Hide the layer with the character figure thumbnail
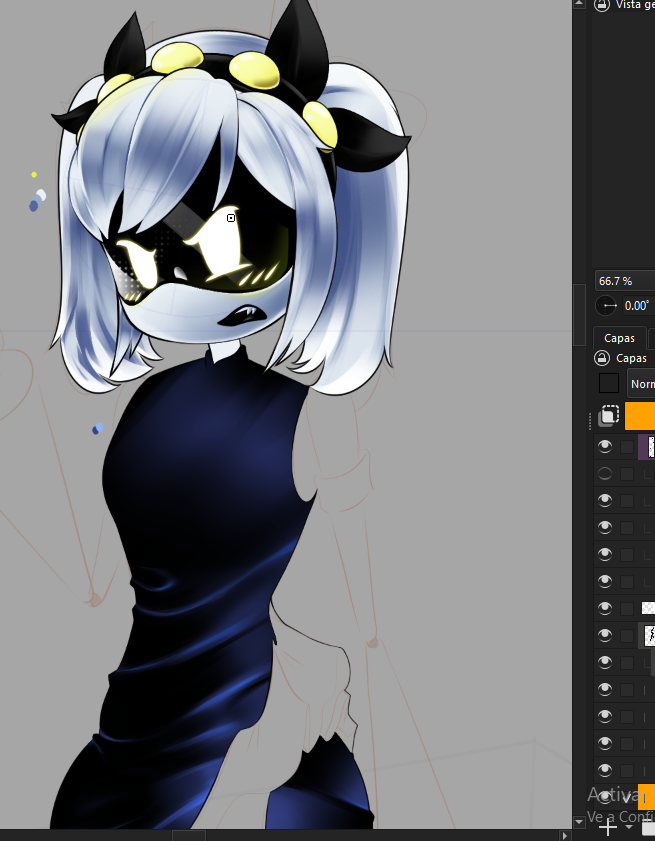 tap(605, 636)
